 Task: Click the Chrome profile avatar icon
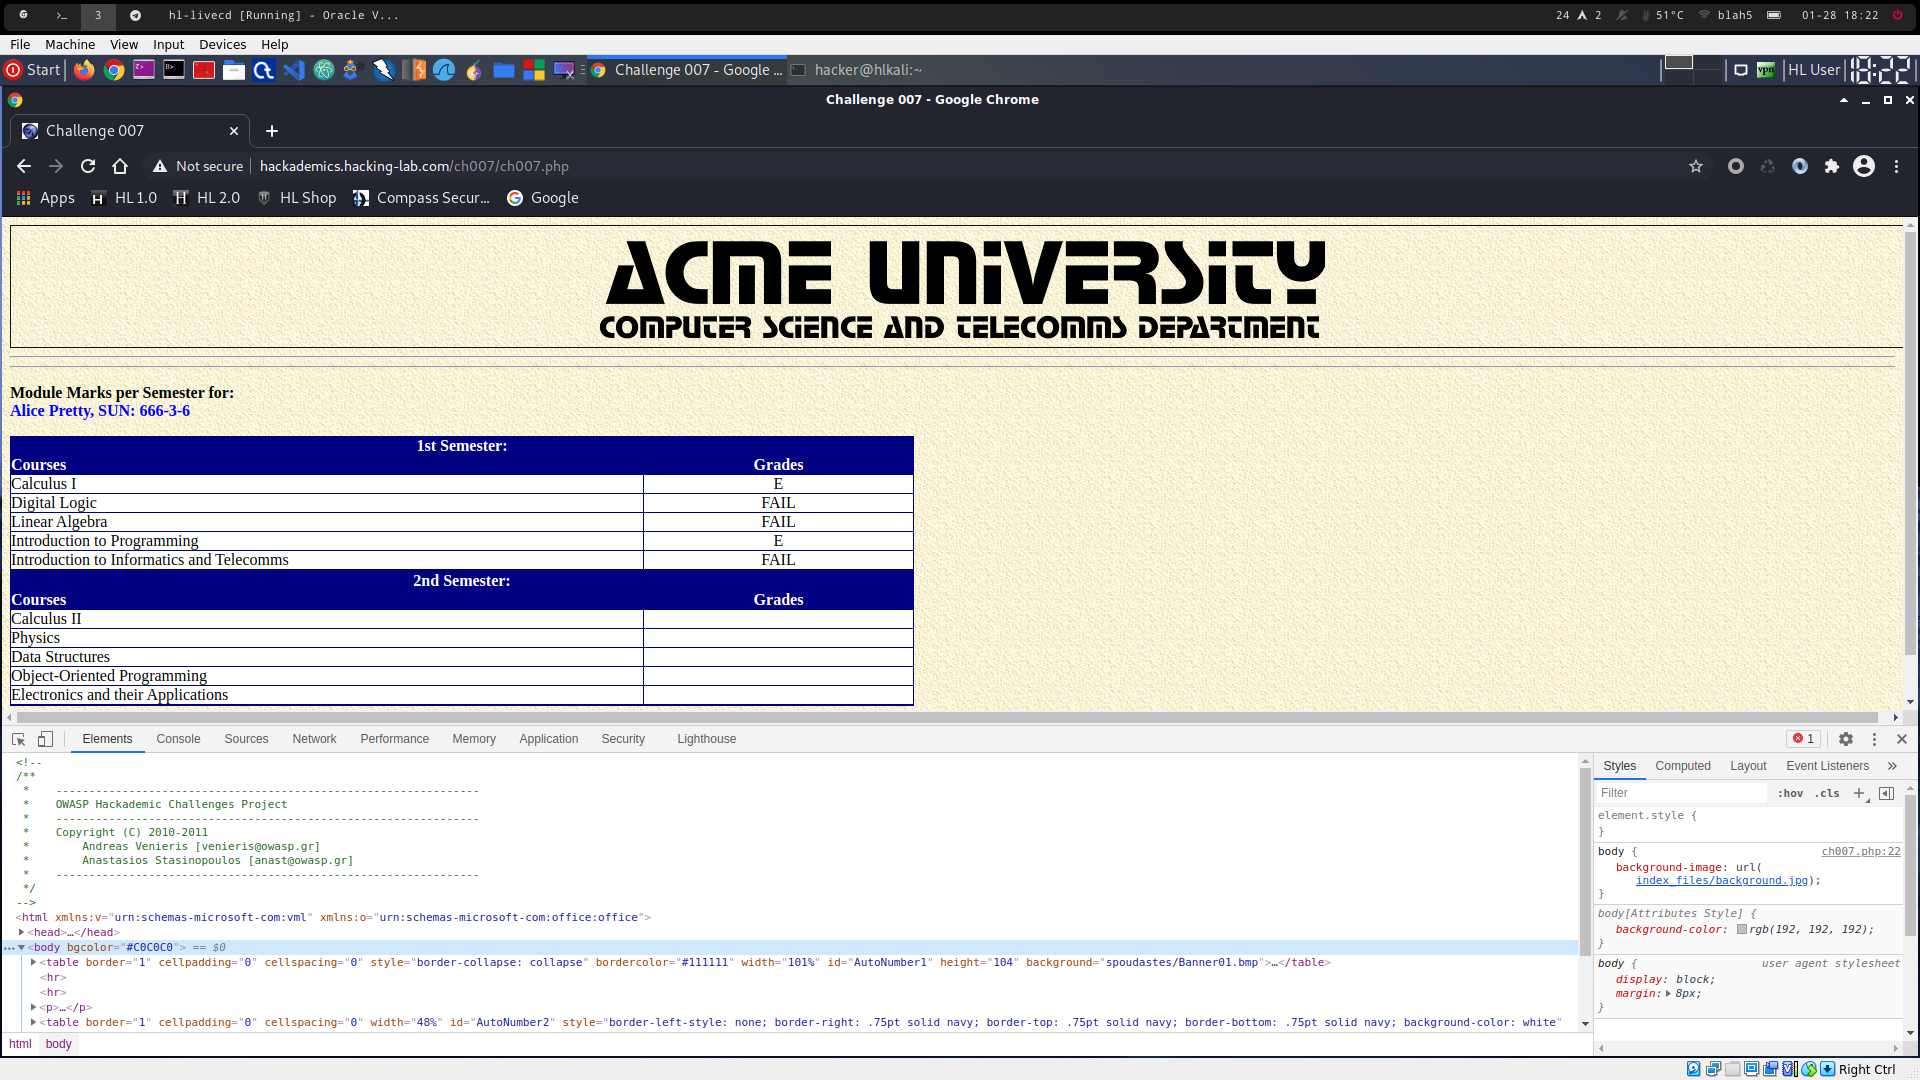click(1864, 166)
